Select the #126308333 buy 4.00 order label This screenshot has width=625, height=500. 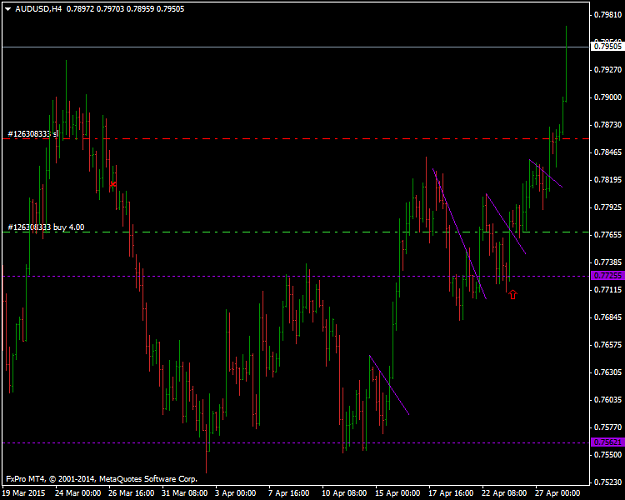click(x=46, y=227)
